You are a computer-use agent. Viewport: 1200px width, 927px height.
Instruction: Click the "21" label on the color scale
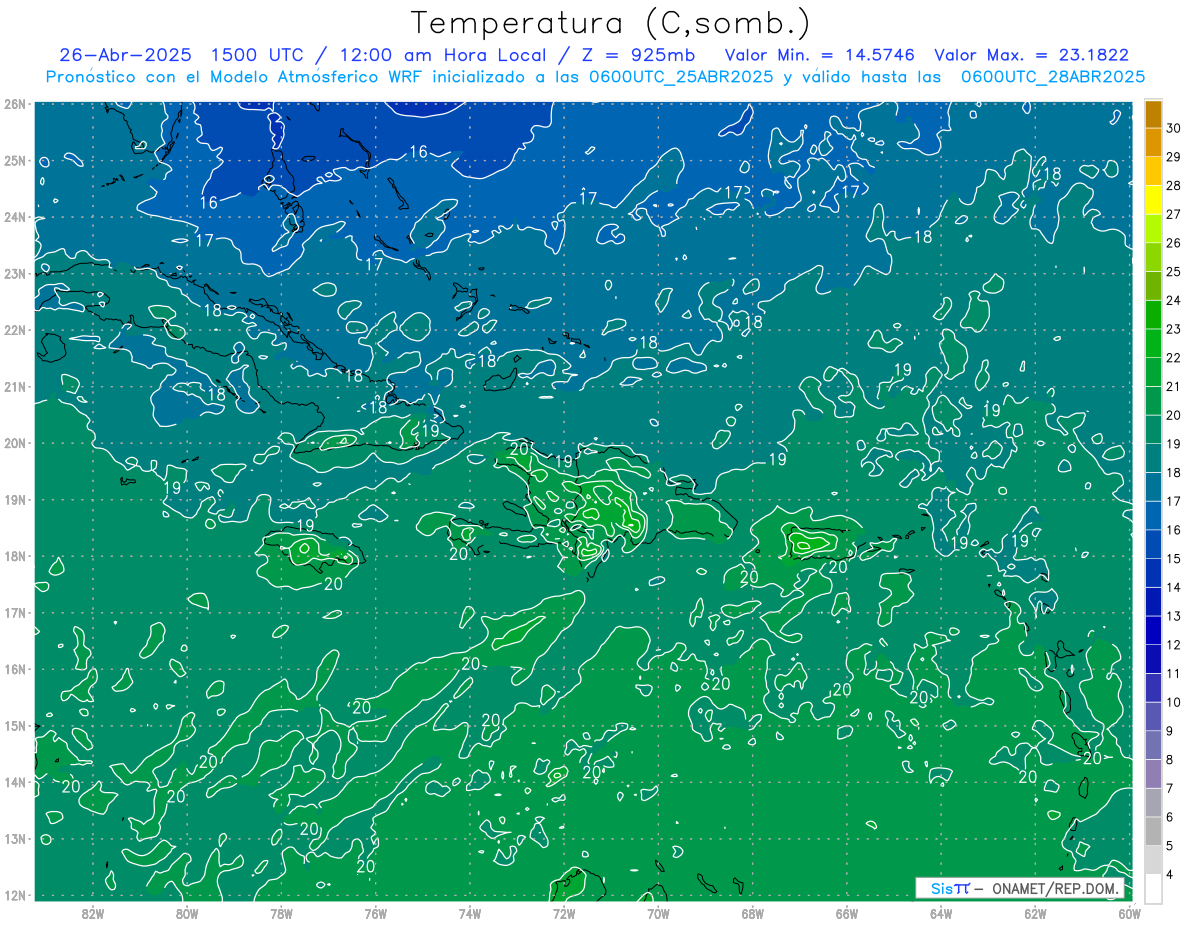[x=1173, y=386]
